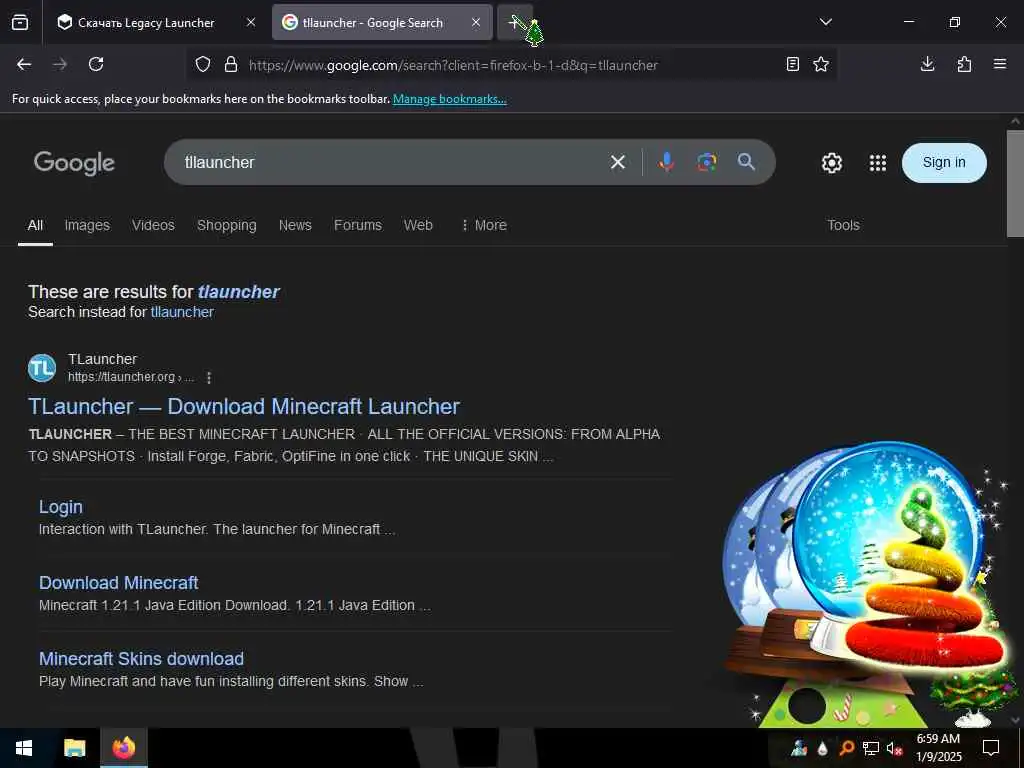
Task: Select the tllauncher Google Search tab
Action: coord(372,22)
